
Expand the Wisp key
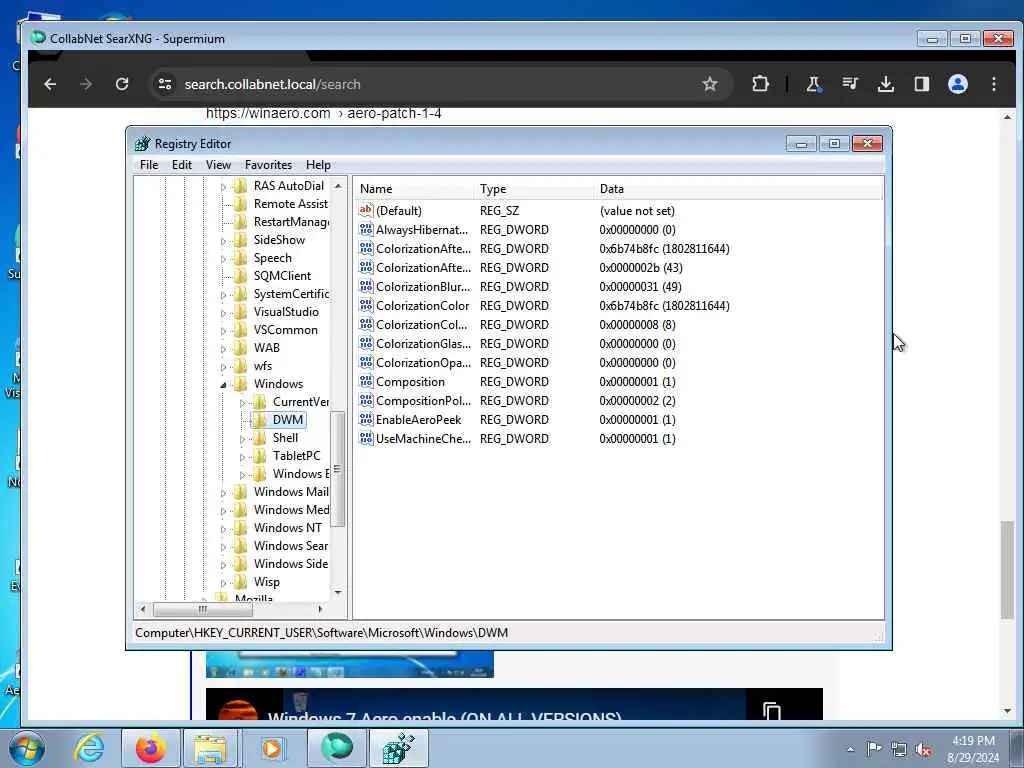[223, 583]
